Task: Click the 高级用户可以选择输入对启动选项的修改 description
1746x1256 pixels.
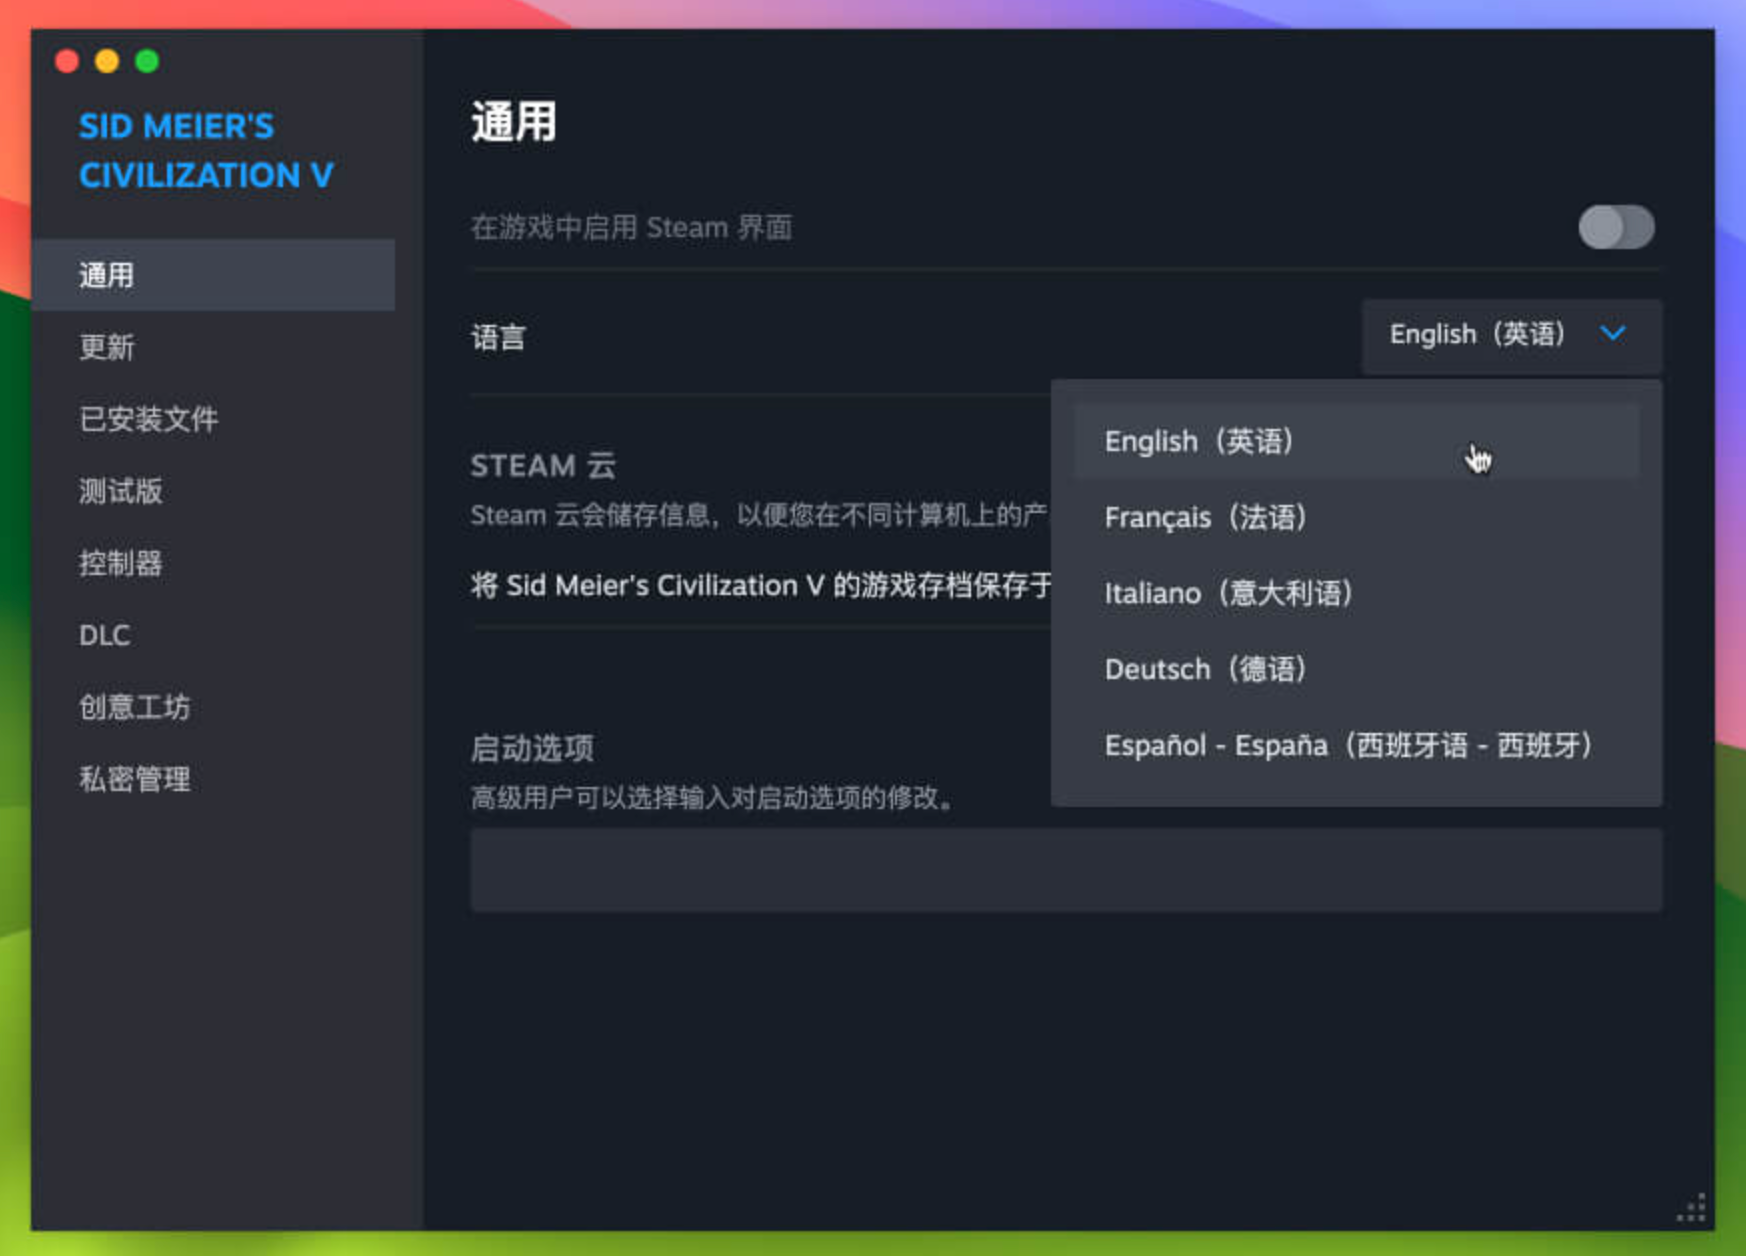Action: point(713,798)
